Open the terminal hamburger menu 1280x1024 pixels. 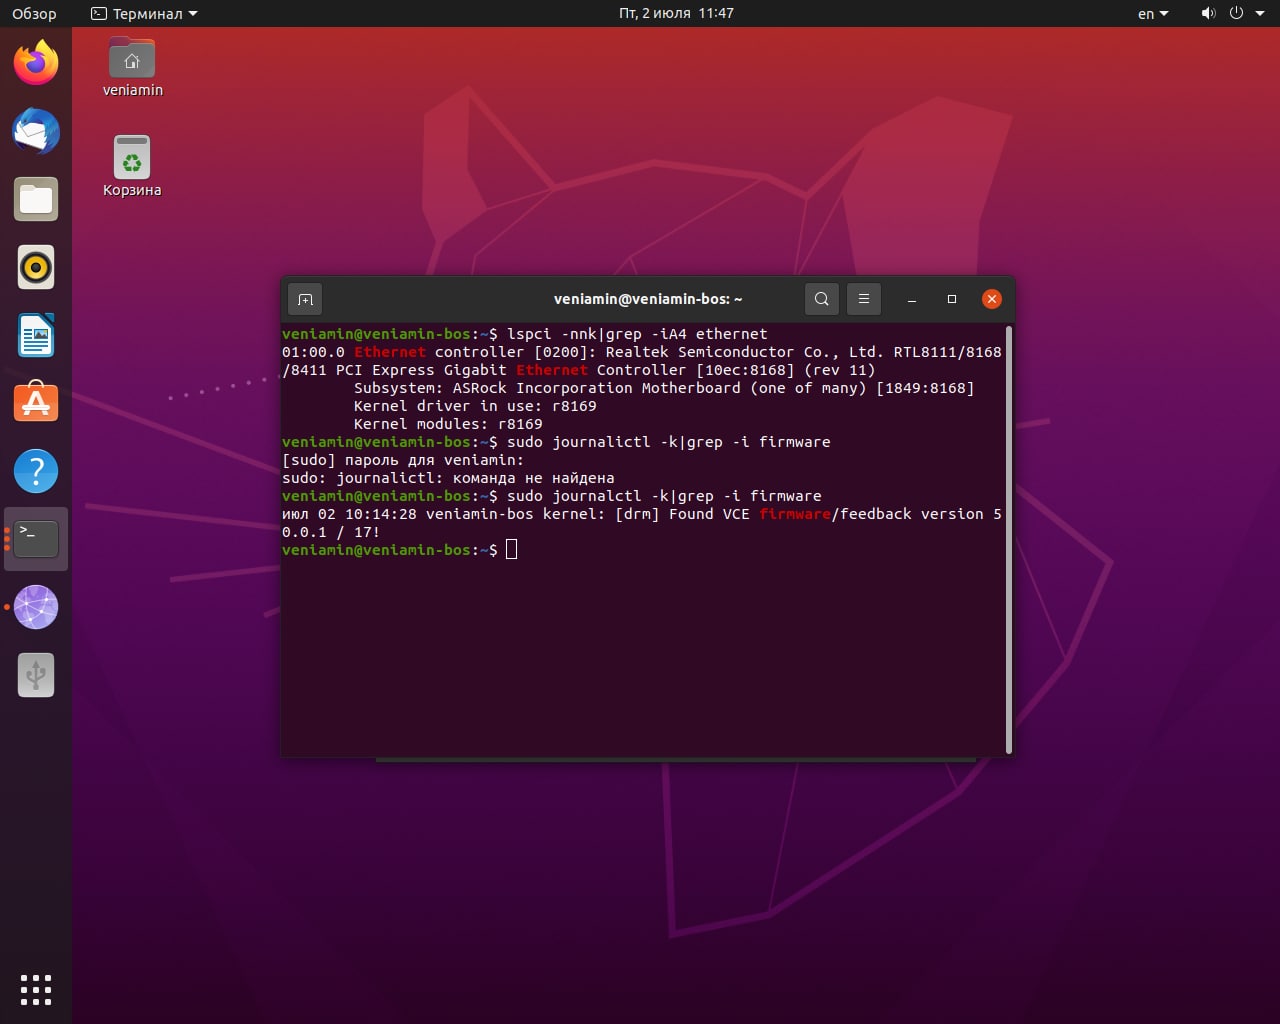click(864, 299)
